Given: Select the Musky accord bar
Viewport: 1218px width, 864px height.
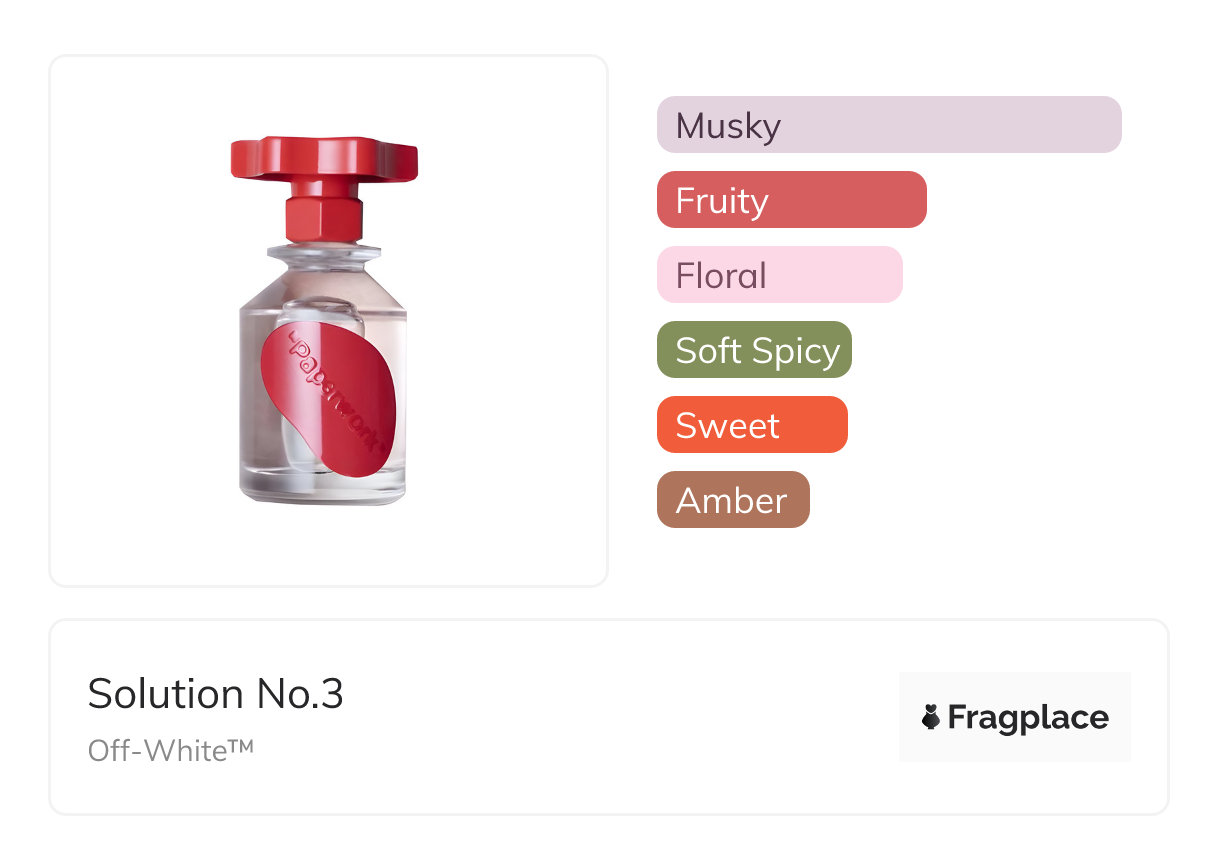Looking at the screenshot, I should 889,125.
